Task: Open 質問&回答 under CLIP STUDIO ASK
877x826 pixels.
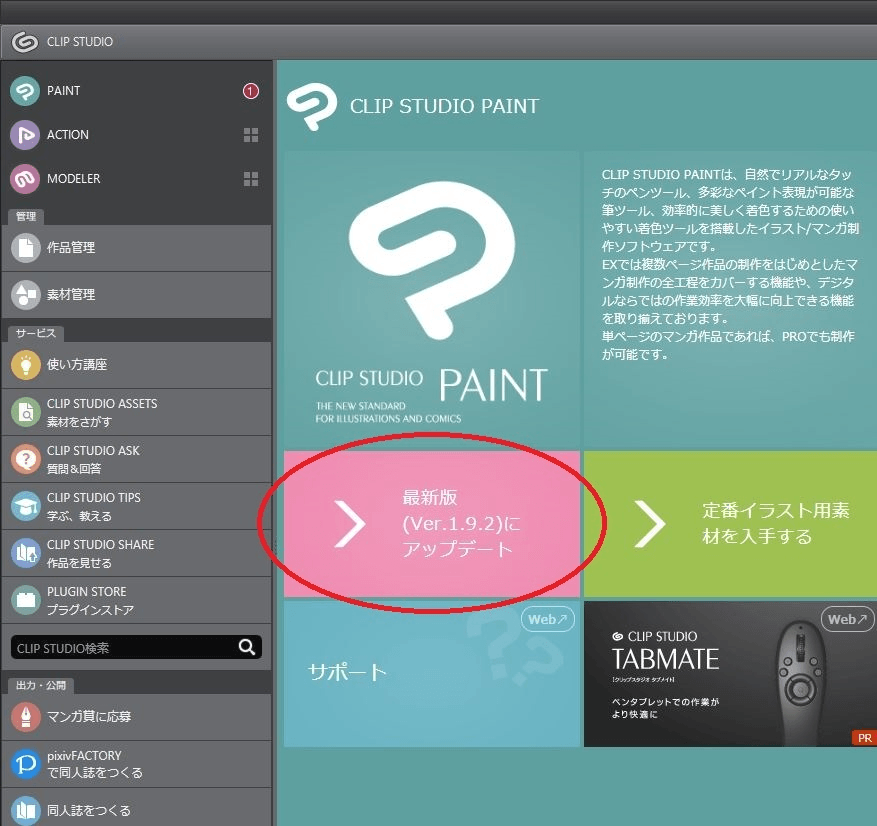Action: pyautogui.click(x=136, y=459)
